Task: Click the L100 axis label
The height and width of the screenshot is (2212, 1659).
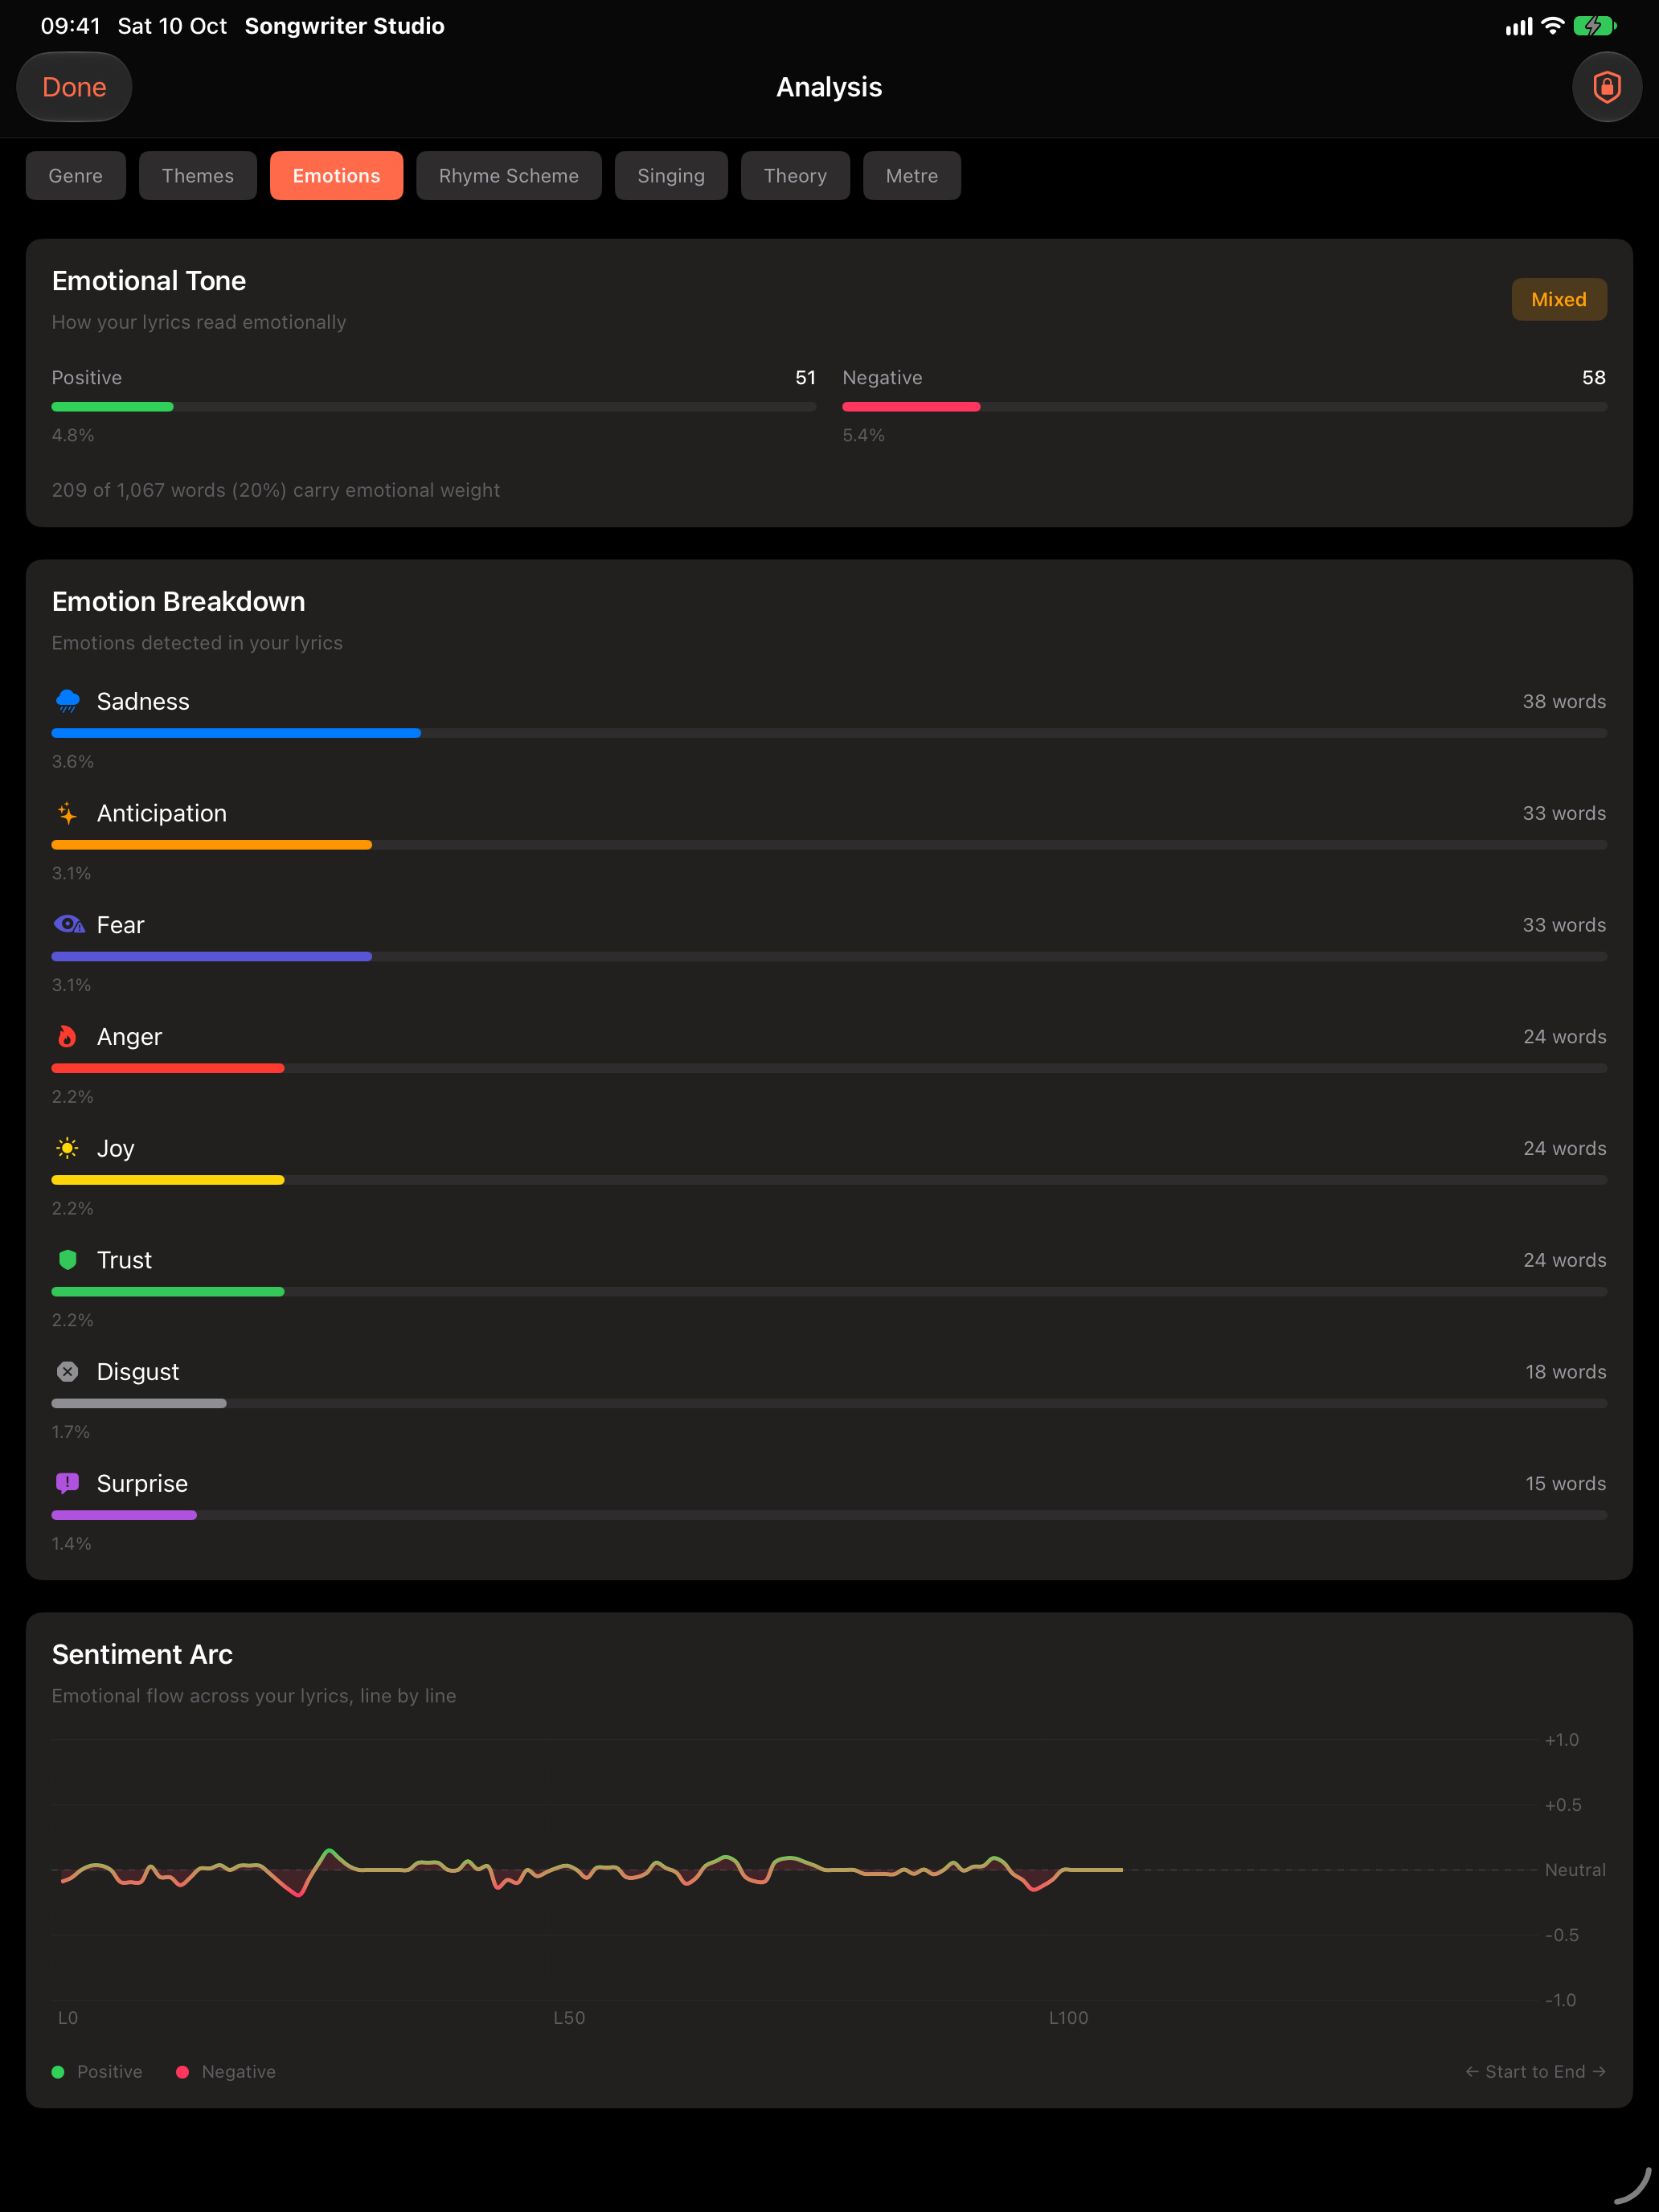Action: click(1068, 2018)
